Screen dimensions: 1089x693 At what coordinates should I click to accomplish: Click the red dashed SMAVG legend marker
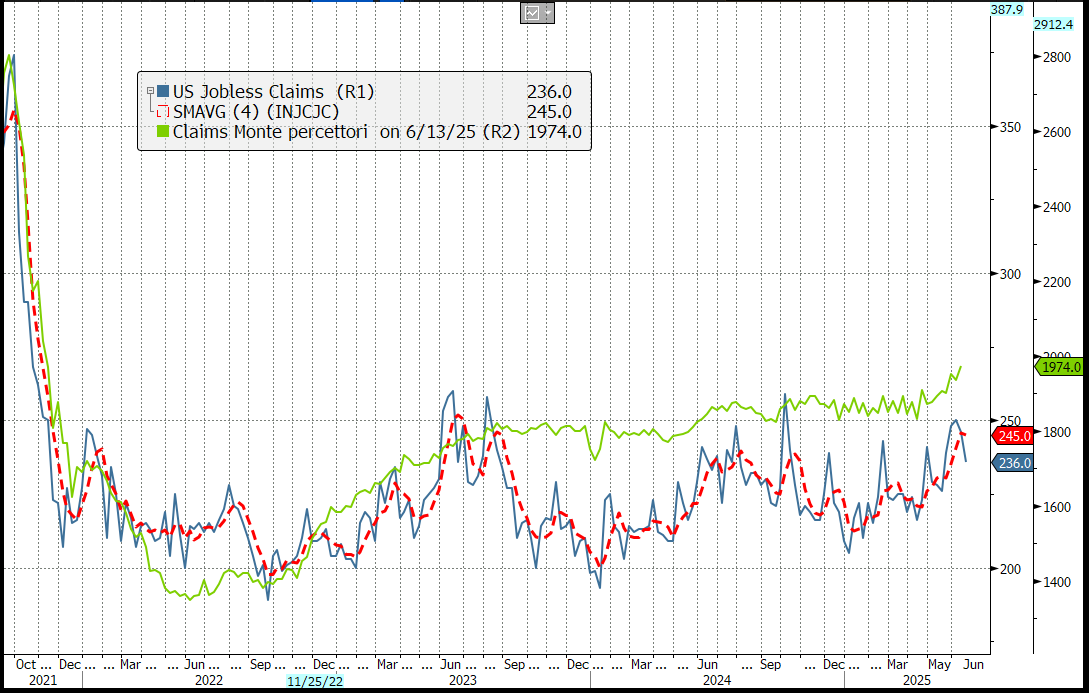(x=163, y=112)
